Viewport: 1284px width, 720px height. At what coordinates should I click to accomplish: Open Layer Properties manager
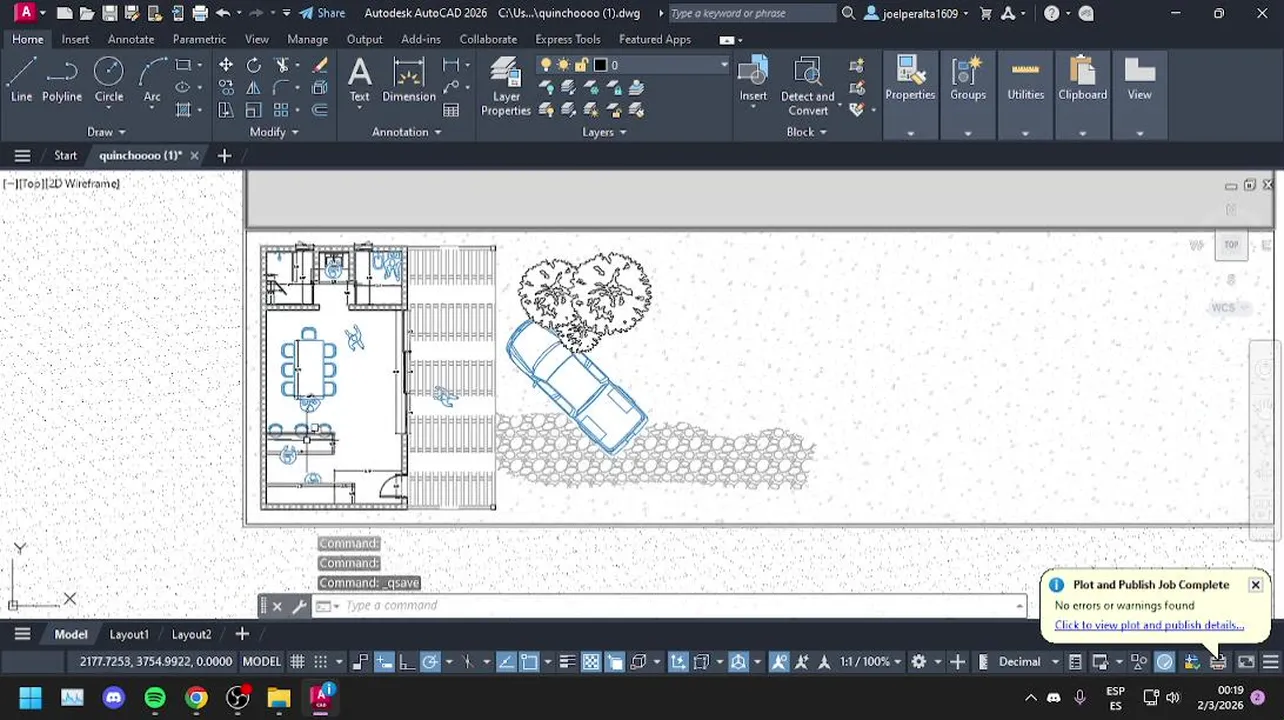(x=506, y=87)
